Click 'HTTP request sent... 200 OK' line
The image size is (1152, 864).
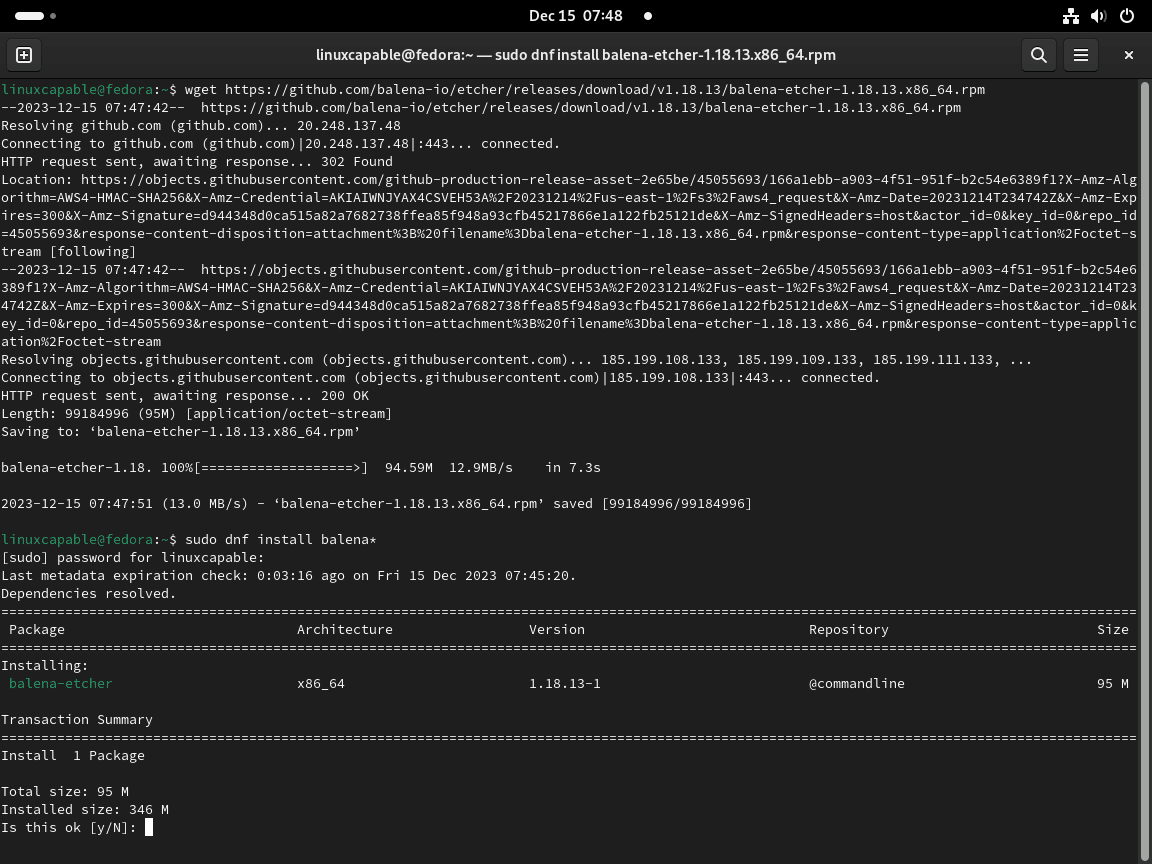point(184,395)
